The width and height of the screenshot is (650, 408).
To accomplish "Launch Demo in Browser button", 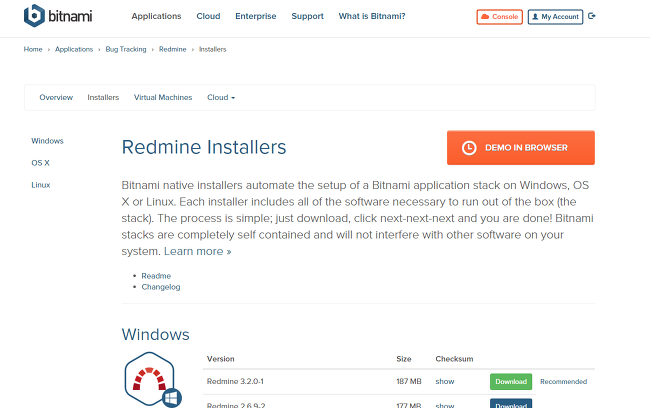I will [x=521, y=148].
